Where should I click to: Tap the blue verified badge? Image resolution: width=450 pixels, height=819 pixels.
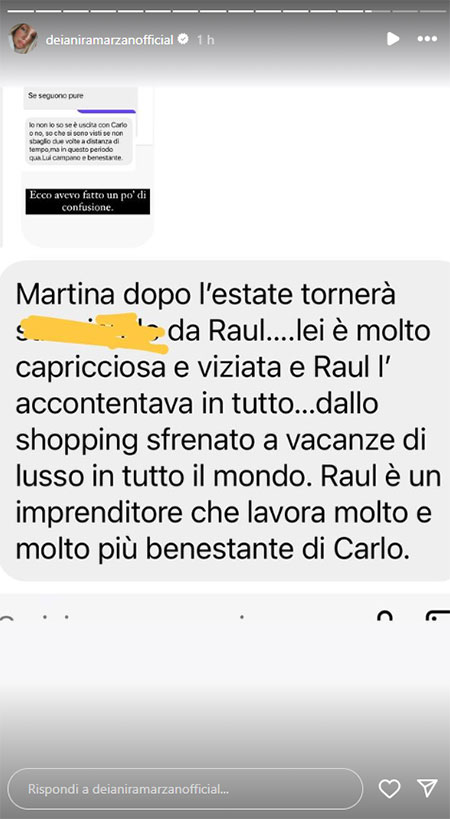click(x=183, y=39)
